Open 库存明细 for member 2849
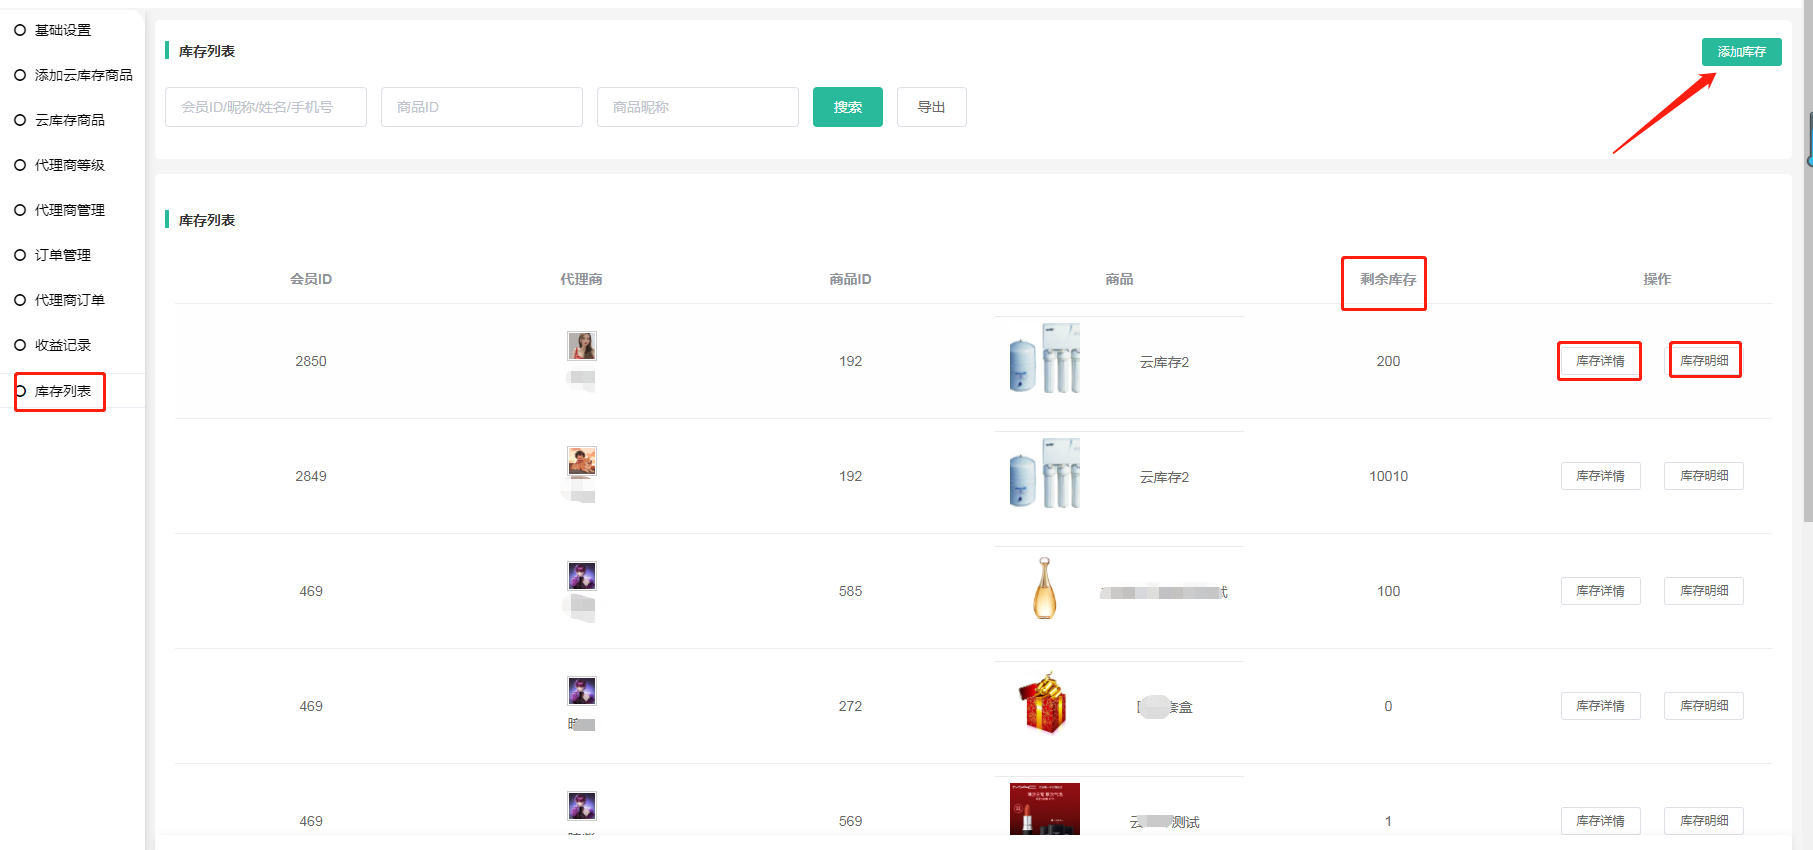Screen dimensions: 1813x850 click(1703, 476)
